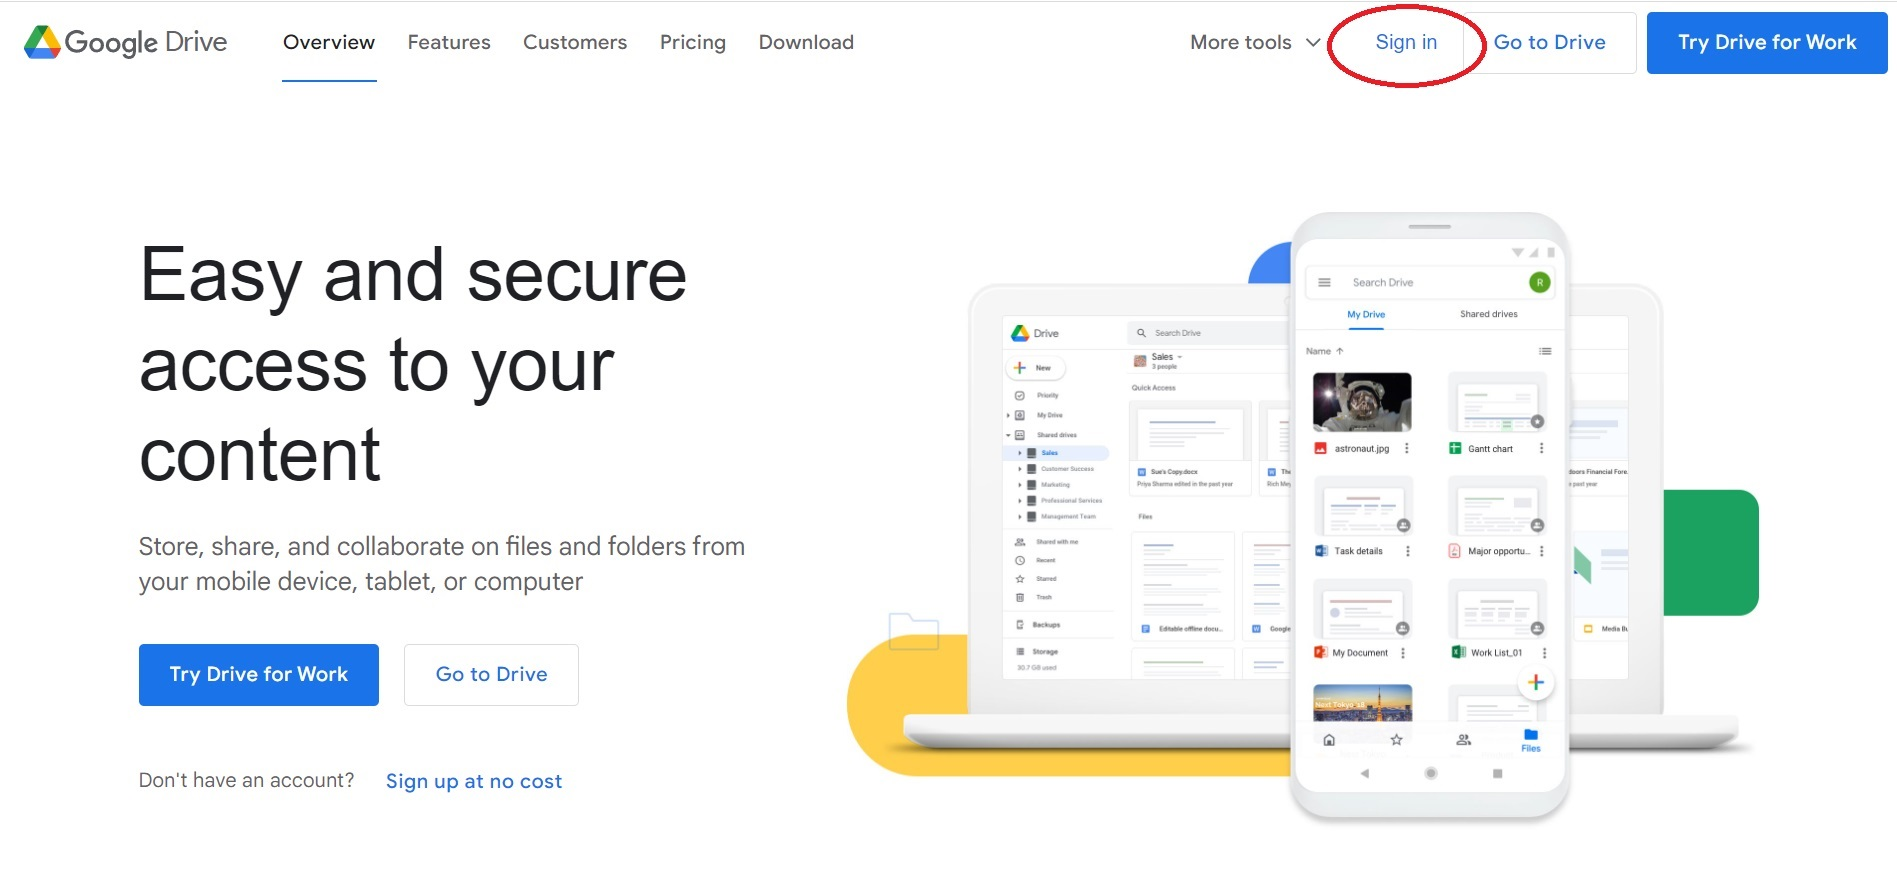The image size is (1897, 882).
Task: Switch to Shared drives tab in phone
Action: coord(1488,314)
